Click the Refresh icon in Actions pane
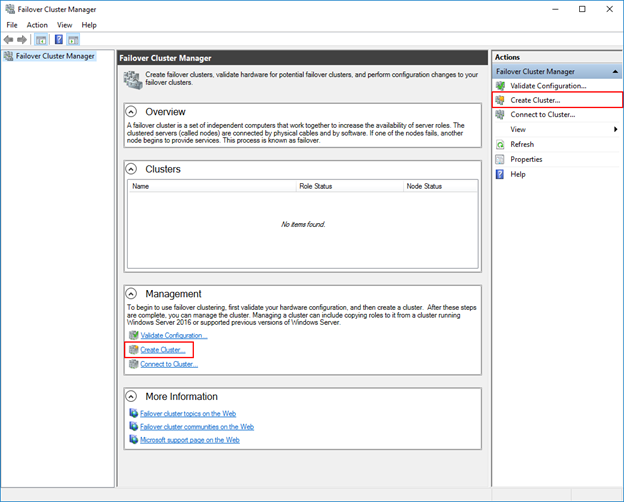The width and height of the screenshot is (624, 502). (x=500, y=145)
